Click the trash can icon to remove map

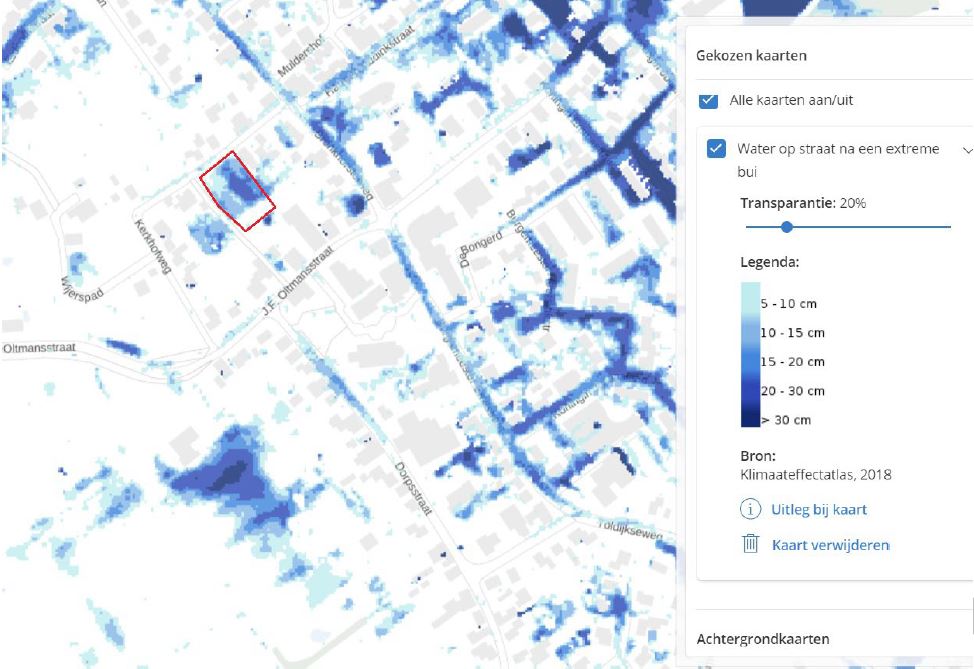750,544
